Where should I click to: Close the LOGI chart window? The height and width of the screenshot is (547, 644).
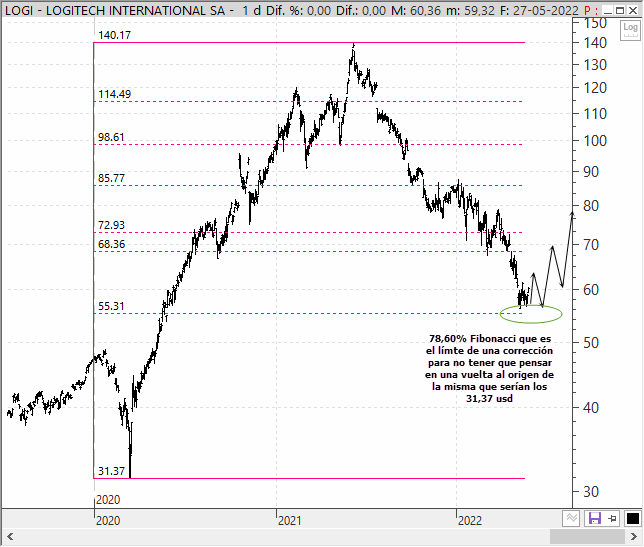633,11
